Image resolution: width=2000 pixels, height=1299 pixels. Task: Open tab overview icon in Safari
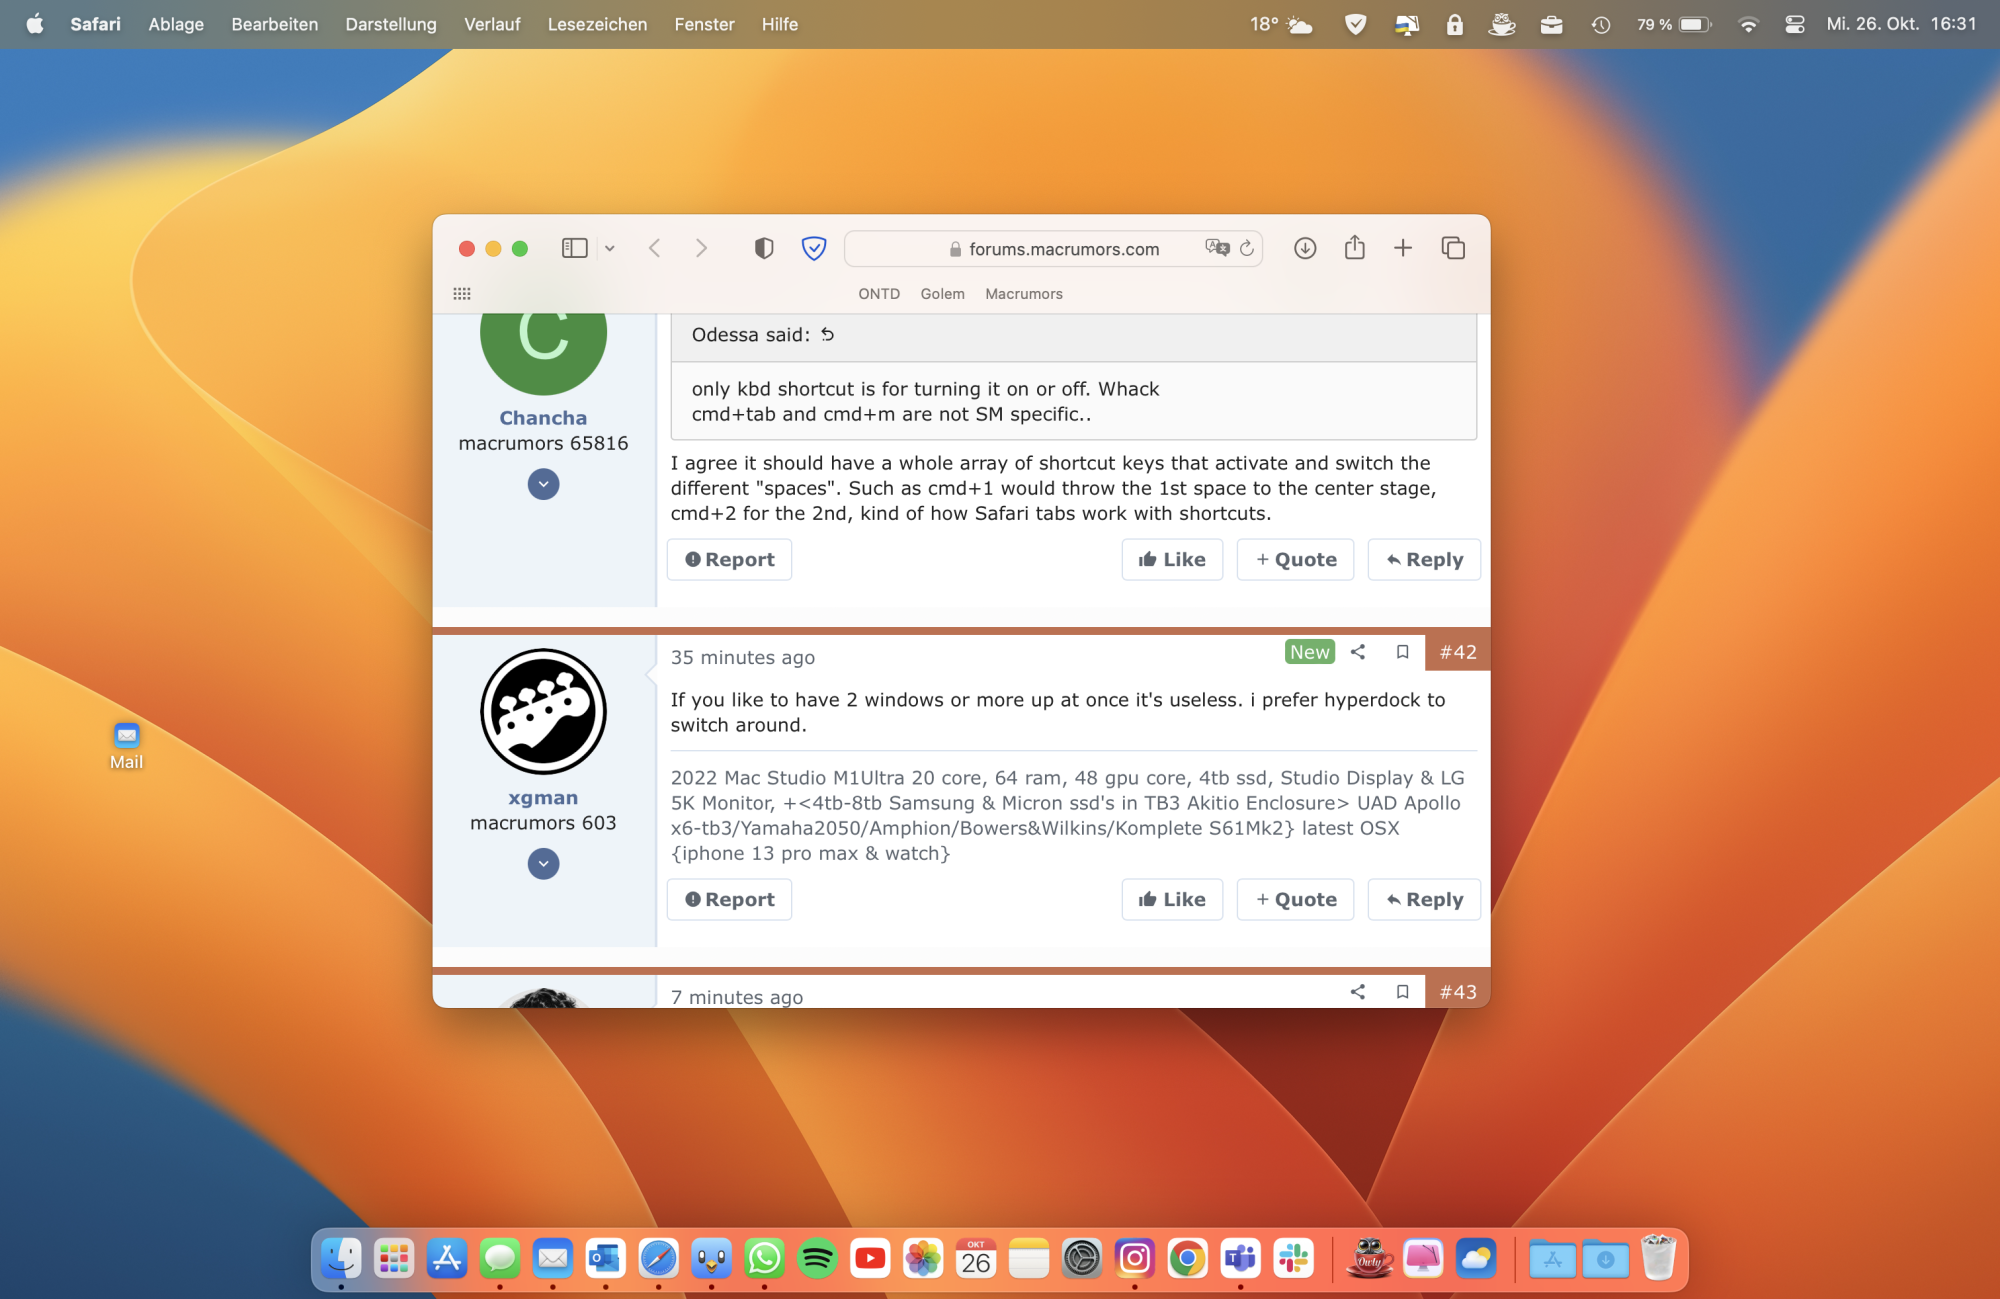click(x=1452, y=248)
